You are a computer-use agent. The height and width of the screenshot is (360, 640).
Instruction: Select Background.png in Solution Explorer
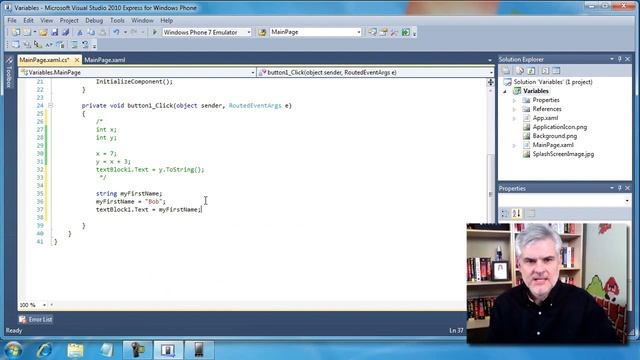[555, 136]
